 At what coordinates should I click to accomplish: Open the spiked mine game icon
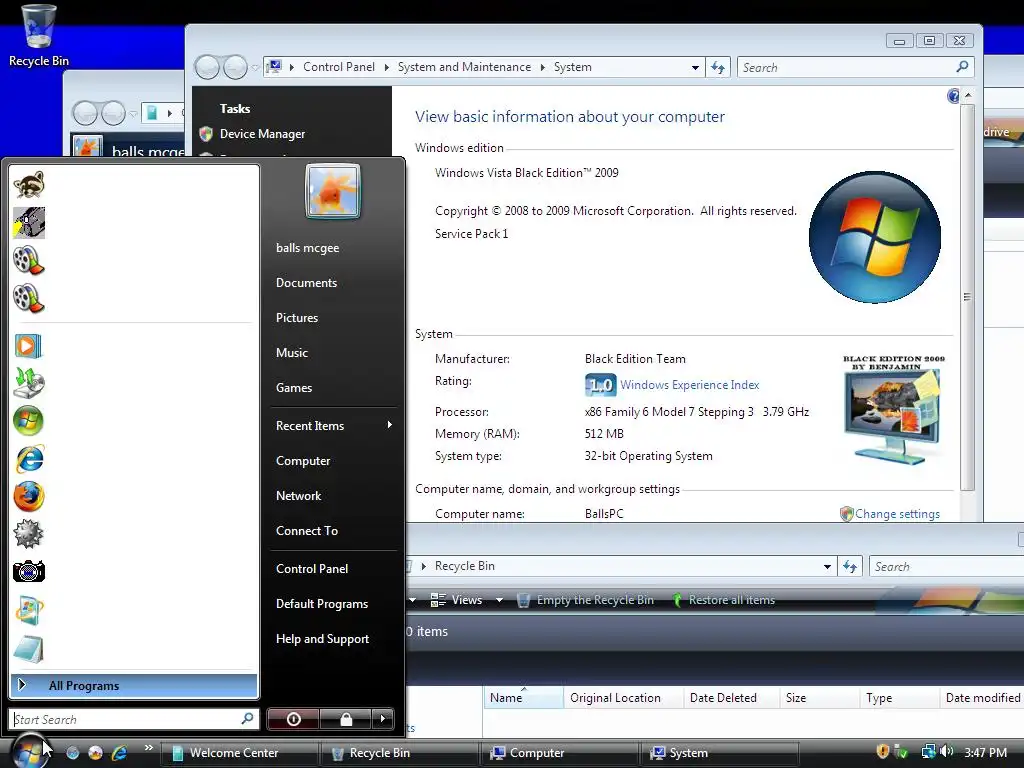tap(29, 534)
